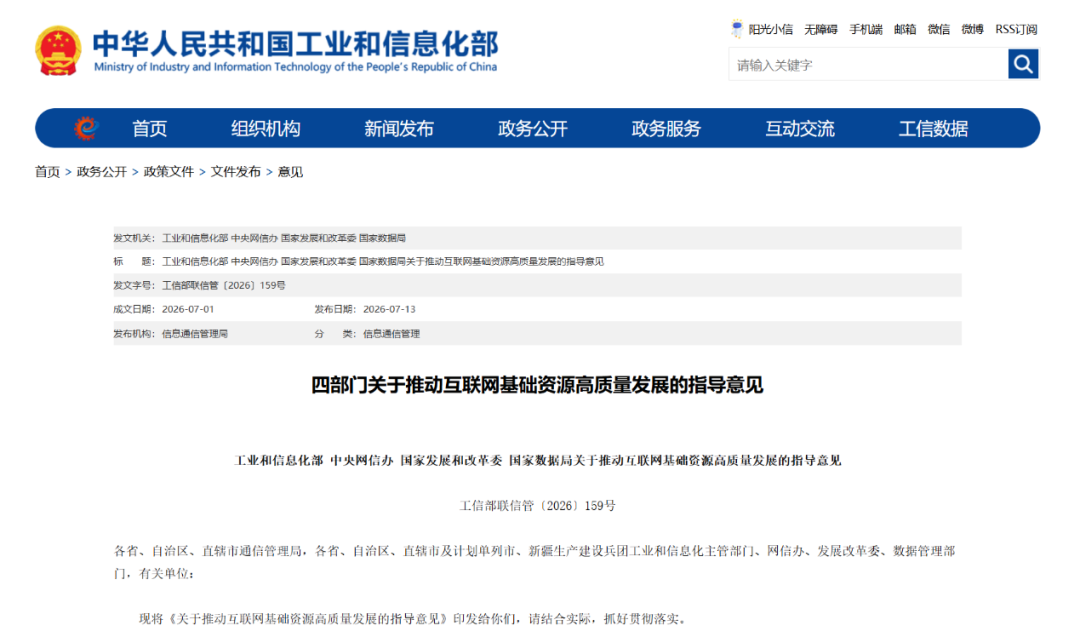Click 信息通信管理局 publishing agency value

(195, 334)
